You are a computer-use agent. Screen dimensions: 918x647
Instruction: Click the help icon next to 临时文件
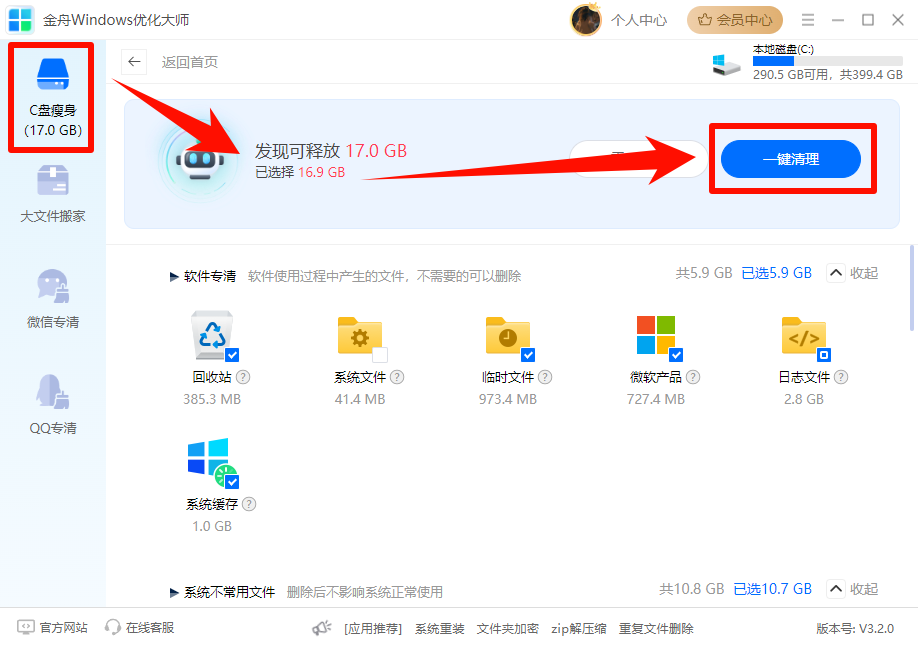click(545, 378)
